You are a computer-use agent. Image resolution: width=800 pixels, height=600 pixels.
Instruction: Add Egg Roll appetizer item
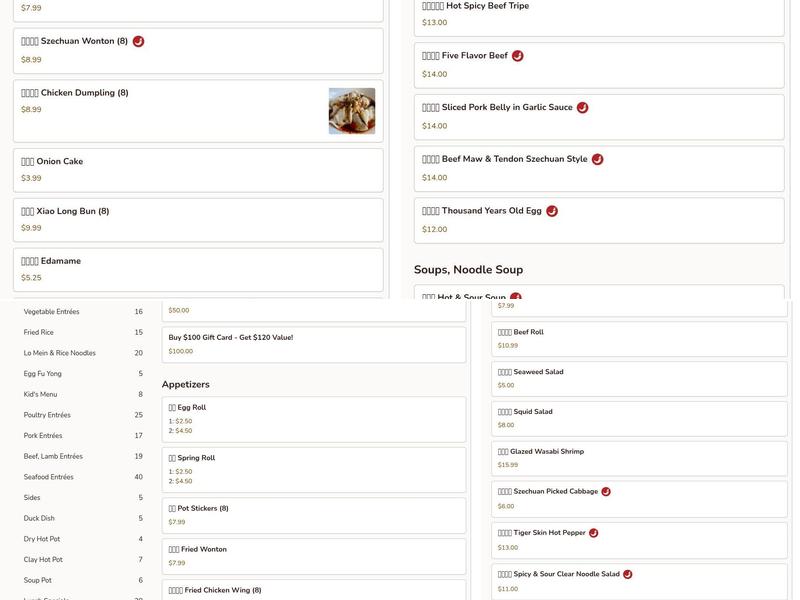313,418
